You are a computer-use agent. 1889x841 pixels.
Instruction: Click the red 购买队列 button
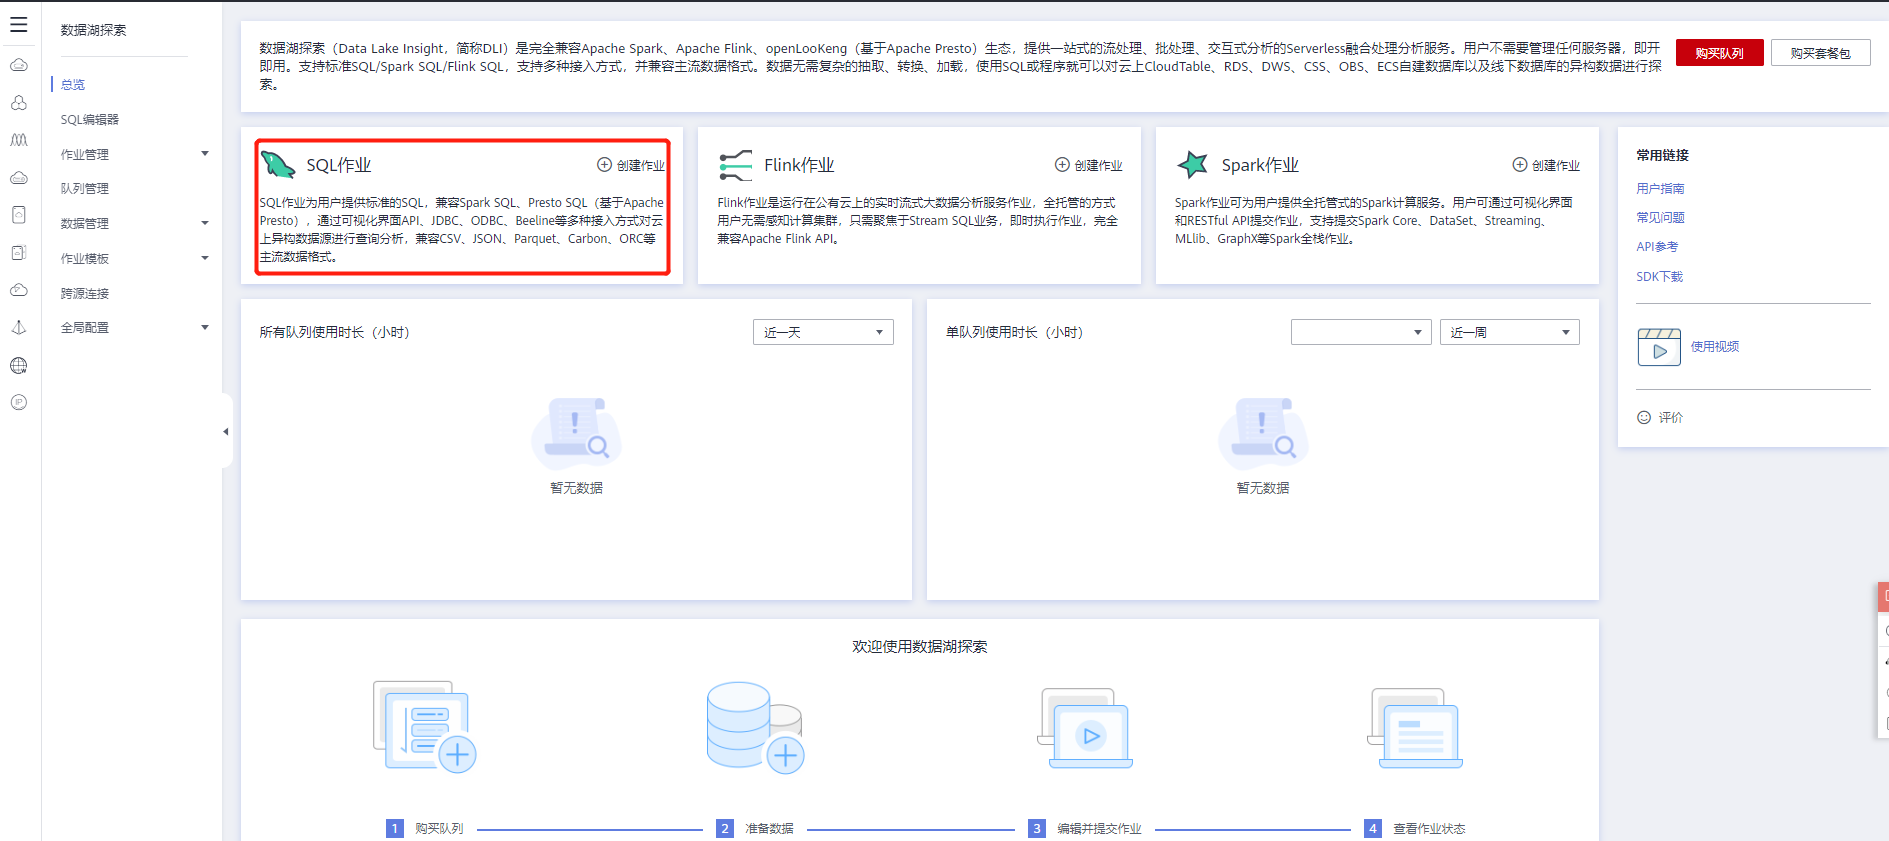1720,53
